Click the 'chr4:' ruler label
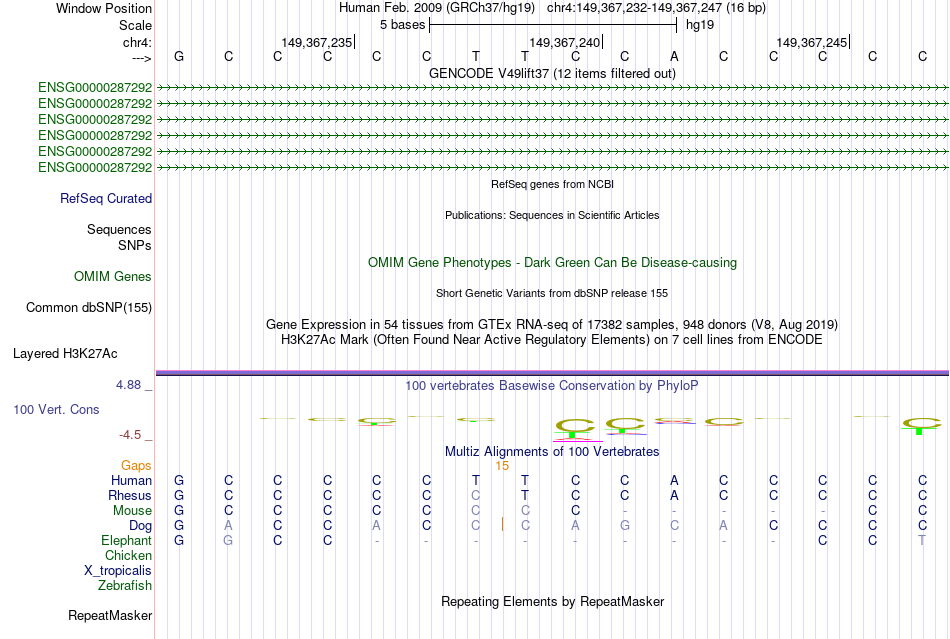Screen dimensions: 950x639 tap(137, 42)
